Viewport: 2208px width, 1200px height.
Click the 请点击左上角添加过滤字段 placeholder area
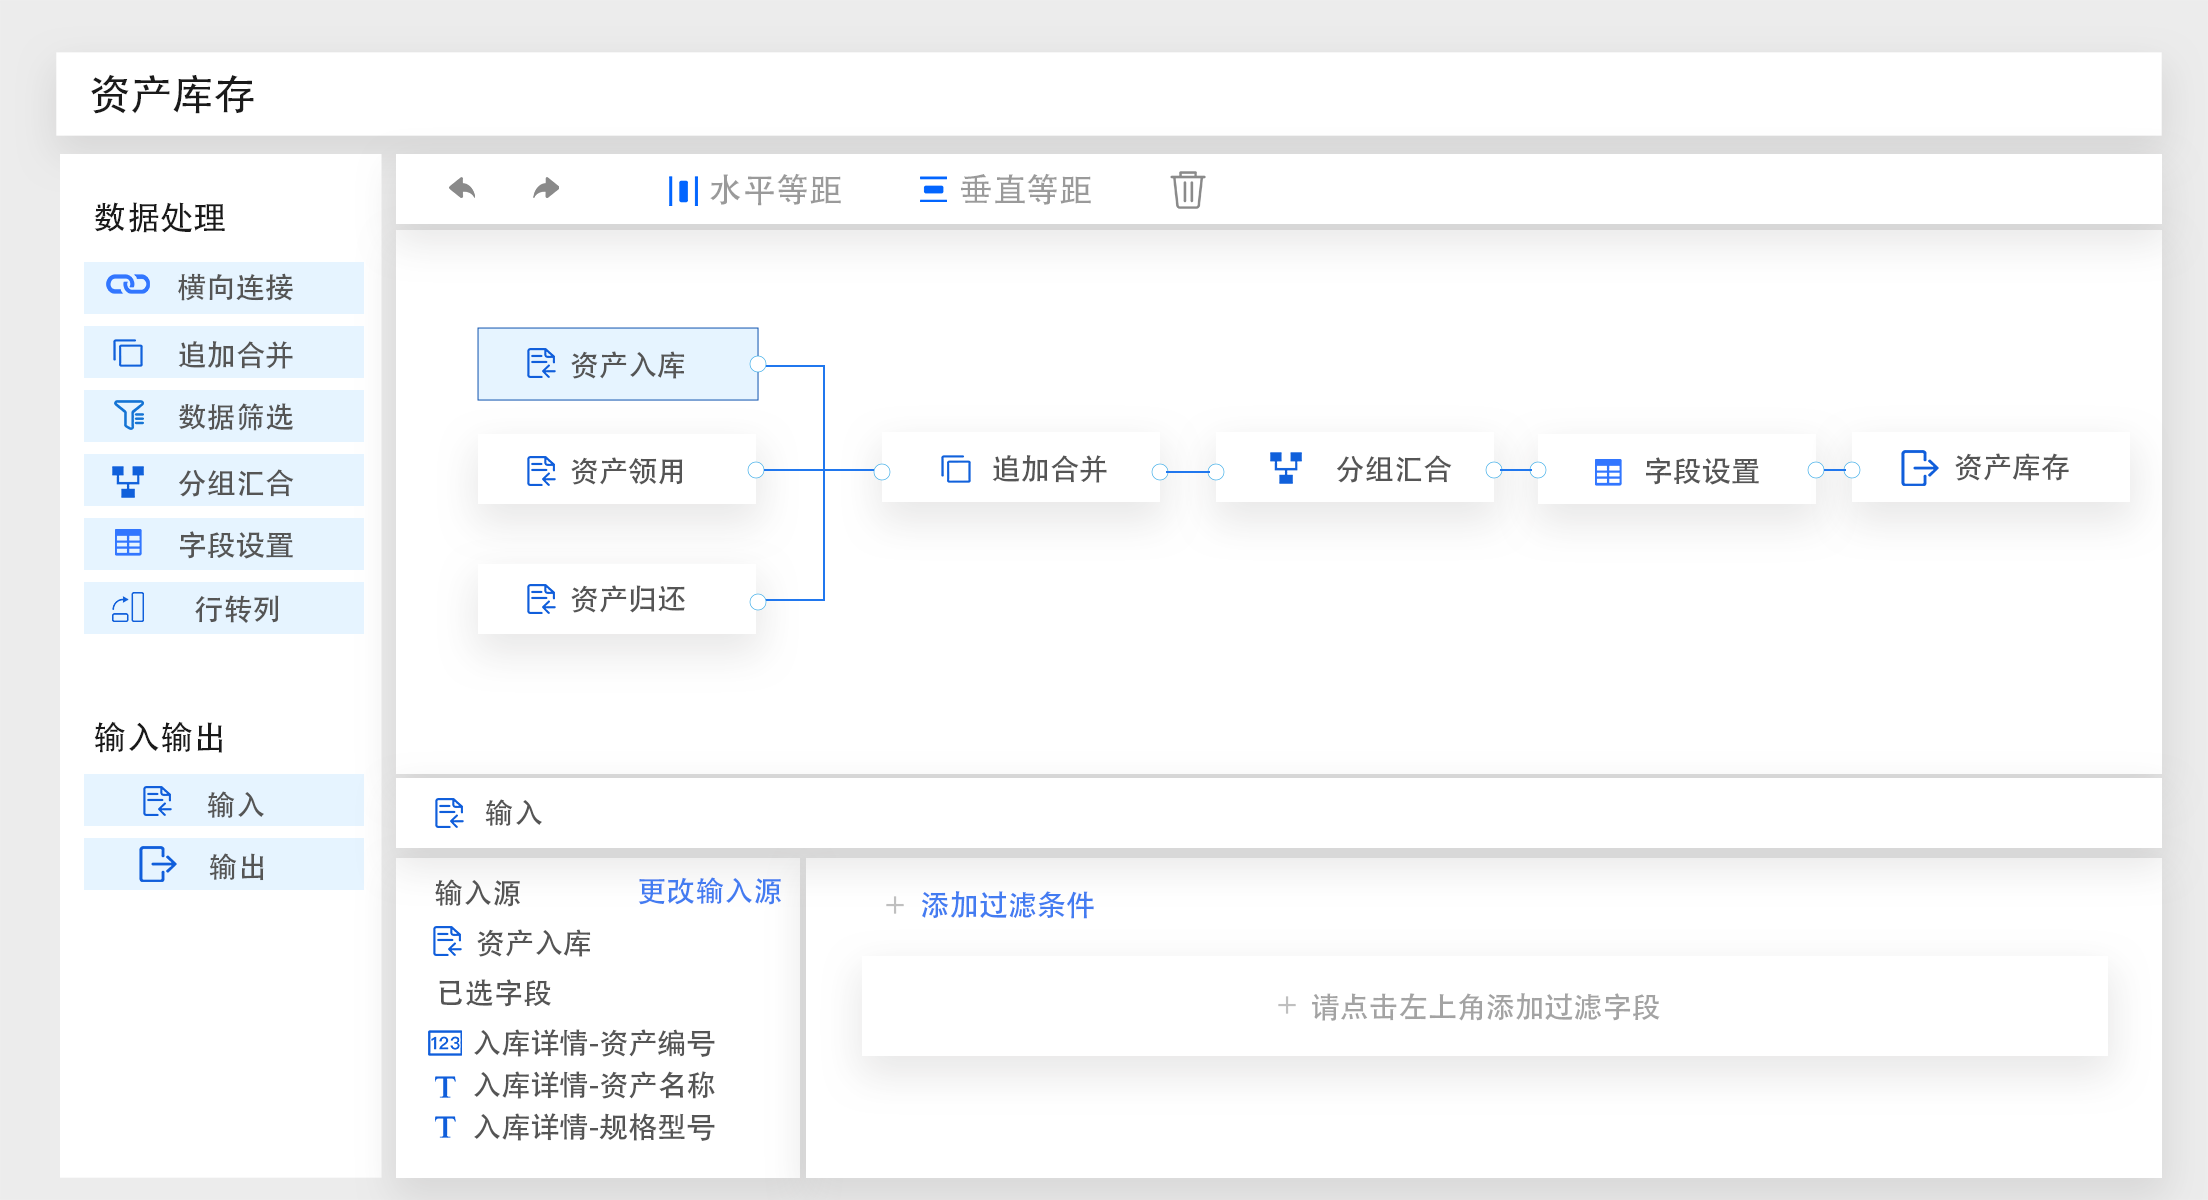tap(1484, 1007)
